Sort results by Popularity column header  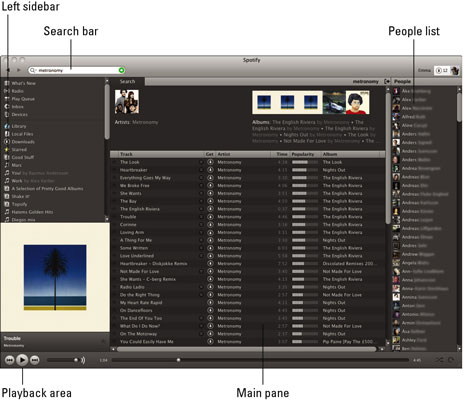tap(305, 154)
